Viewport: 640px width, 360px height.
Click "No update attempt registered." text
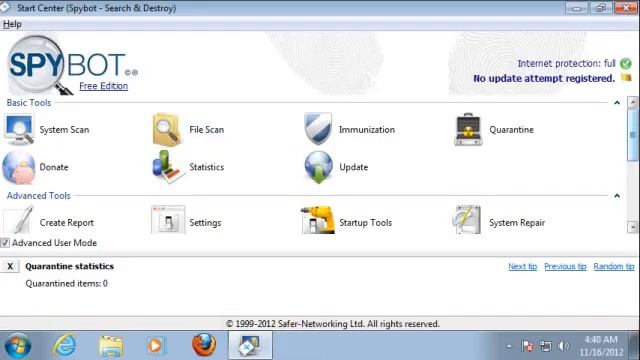click(x=544, y=78)
